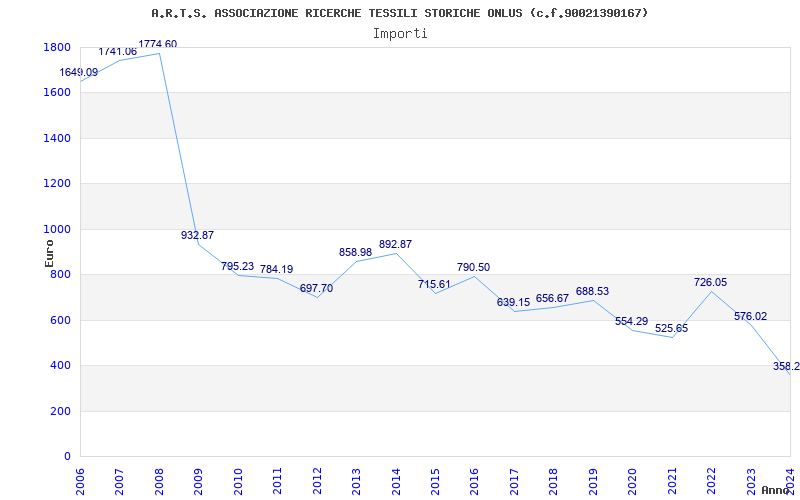Click the 525.65 data label
Image resolution: width=800 pixels, height=500 pixels.
click(x=671, y=329)
